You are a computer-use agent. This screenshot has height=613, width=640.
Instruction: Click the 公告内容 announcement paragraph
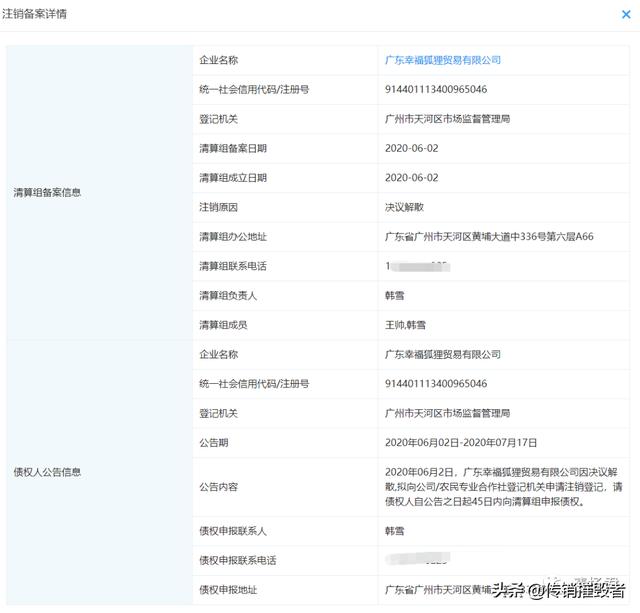[x=504, y=487]
